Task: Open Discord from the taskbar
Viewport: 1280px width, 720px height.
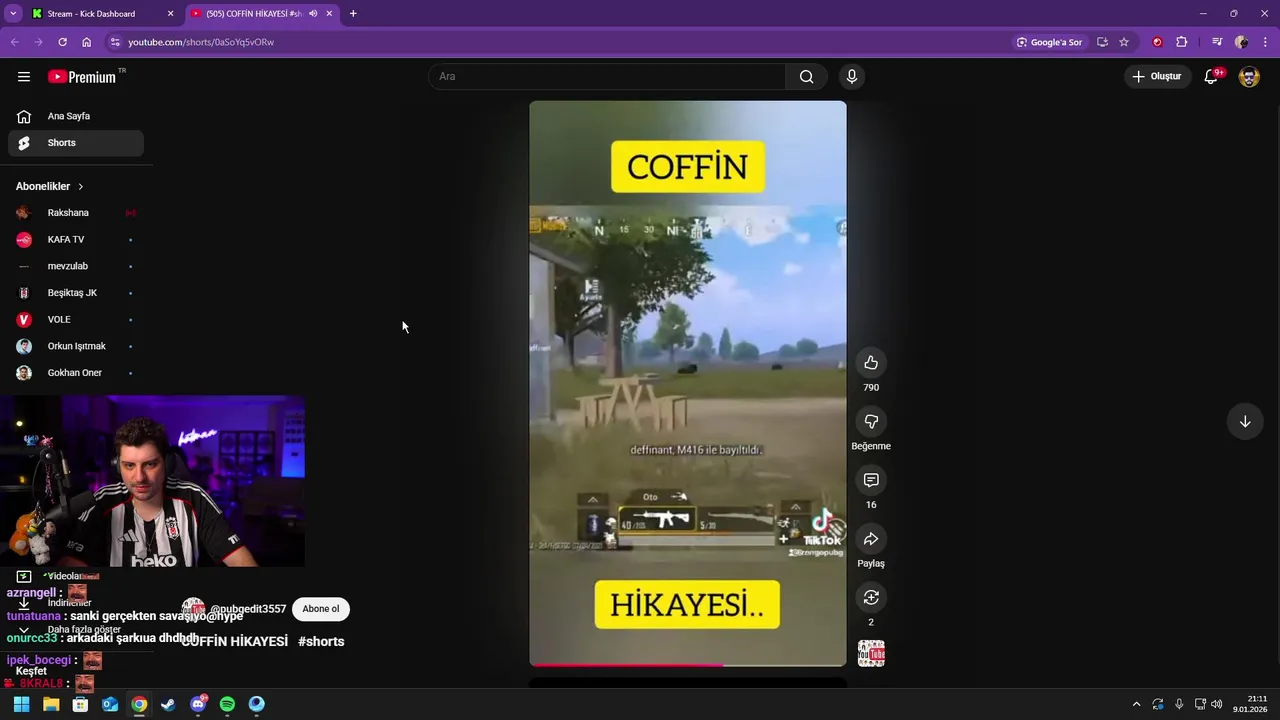Action: (198, 704)
